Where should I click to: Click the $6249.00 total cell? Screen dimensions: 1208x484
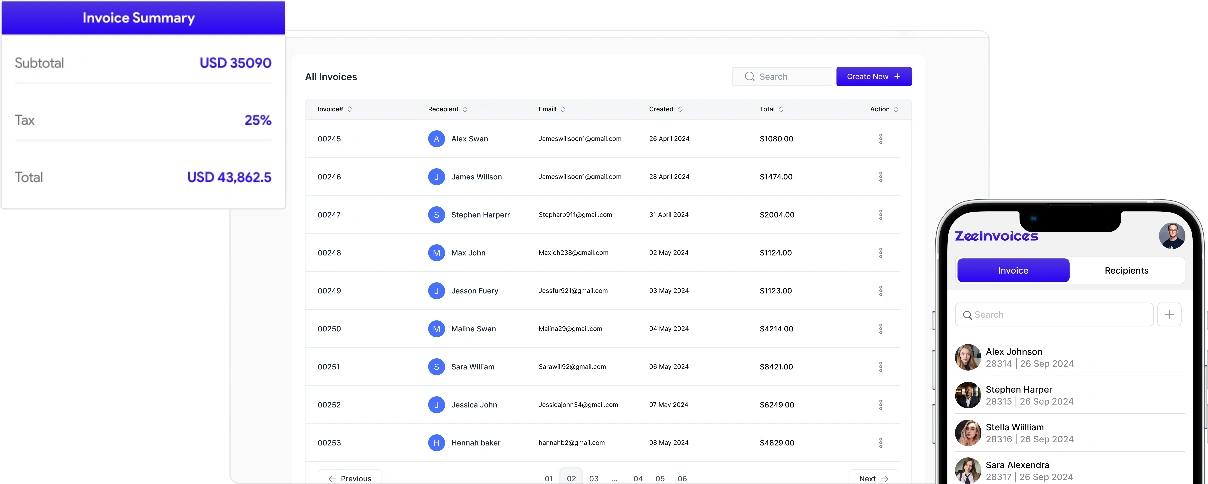(776, 405)
